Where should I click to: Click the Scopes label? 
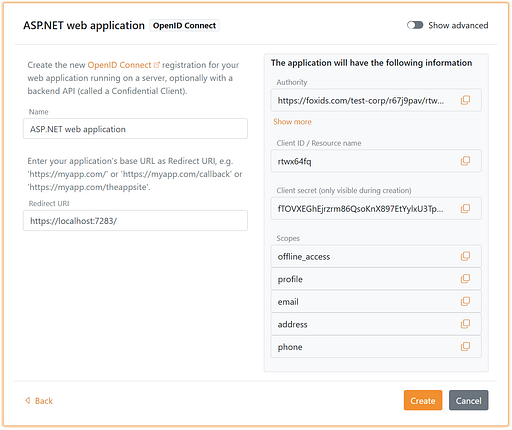pyautogui.click(x=288, y=238)
